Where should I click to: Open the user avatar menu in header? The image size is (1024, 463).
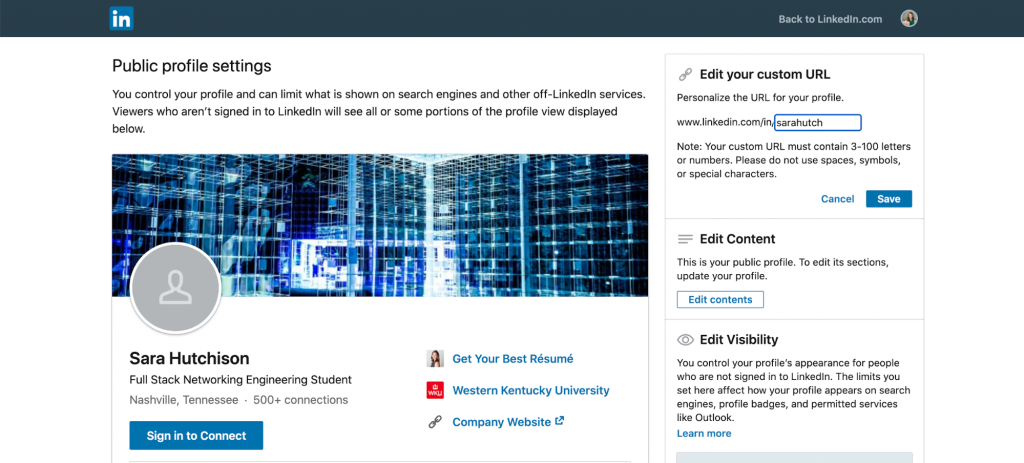(x=909, y=19)
